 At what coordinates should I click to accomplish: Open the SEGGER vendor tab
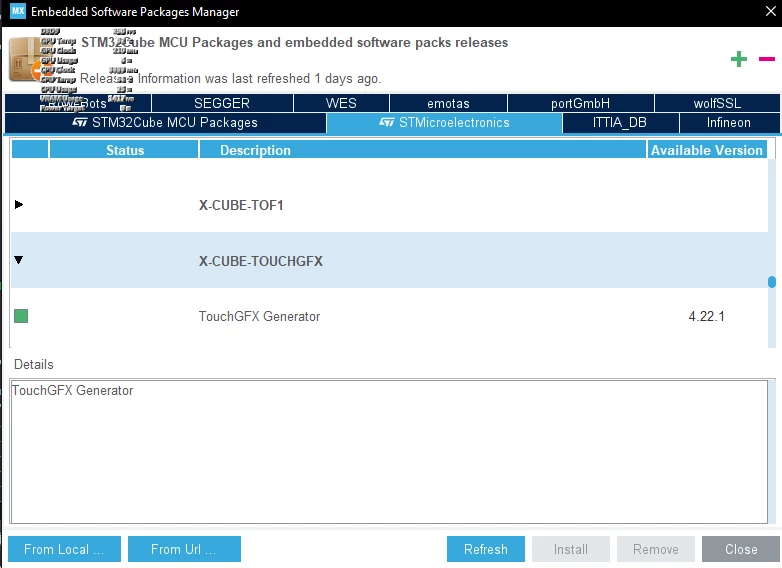click(x=222, y=103)
